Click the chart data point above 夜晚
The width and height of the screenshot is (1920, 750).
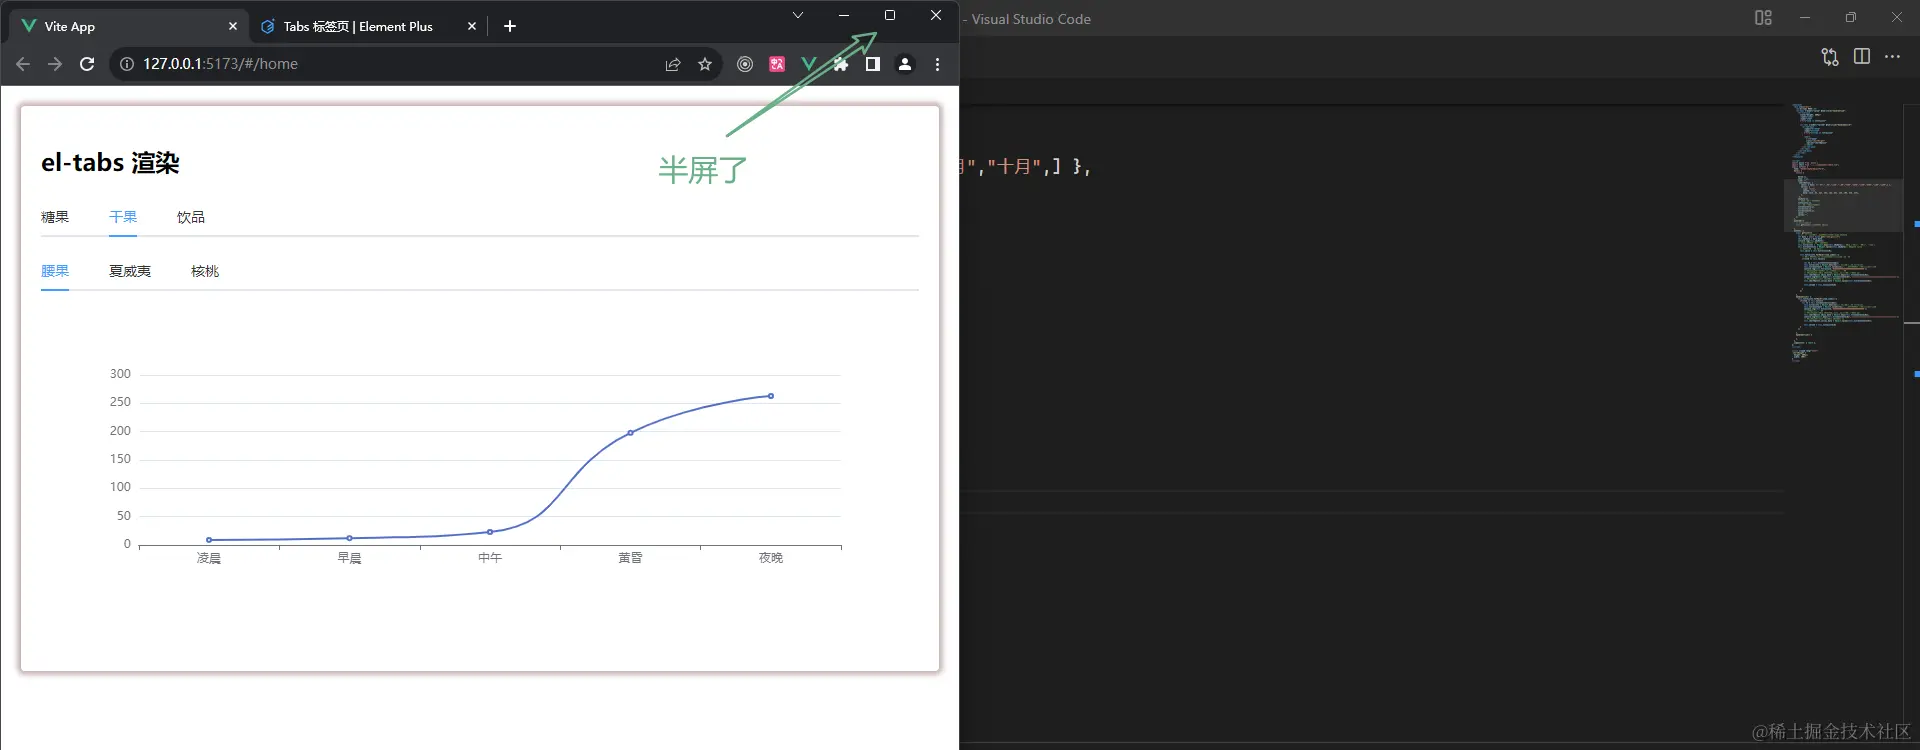coord(771,396)
